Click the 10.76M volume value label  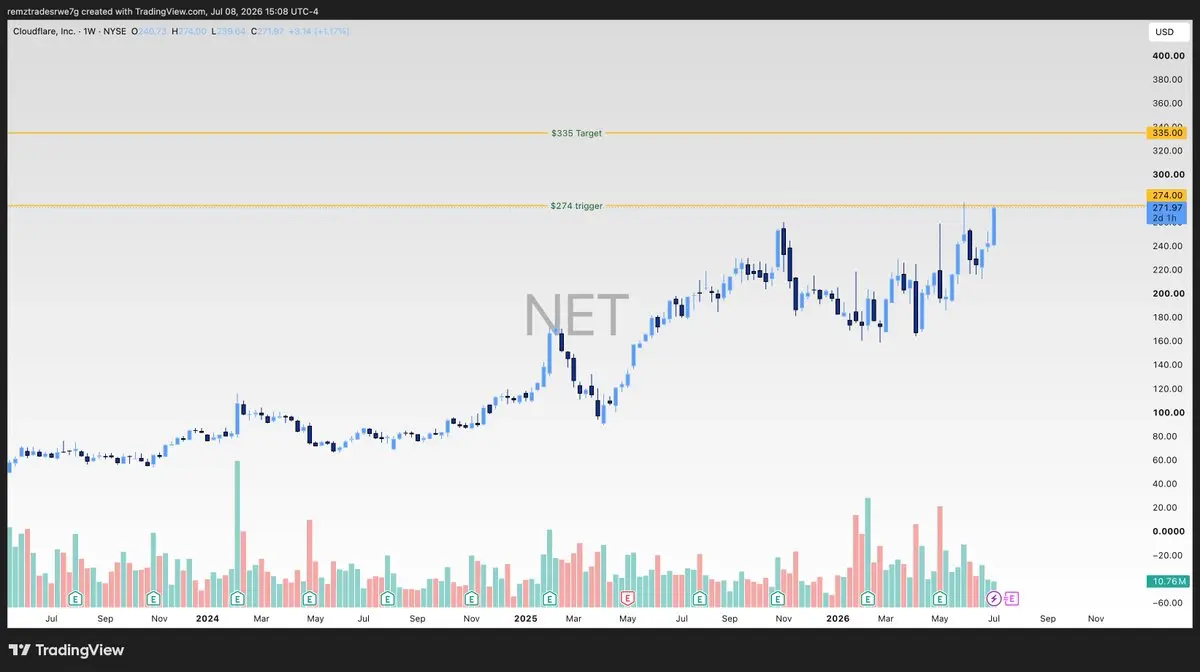tap(1167, 581)
